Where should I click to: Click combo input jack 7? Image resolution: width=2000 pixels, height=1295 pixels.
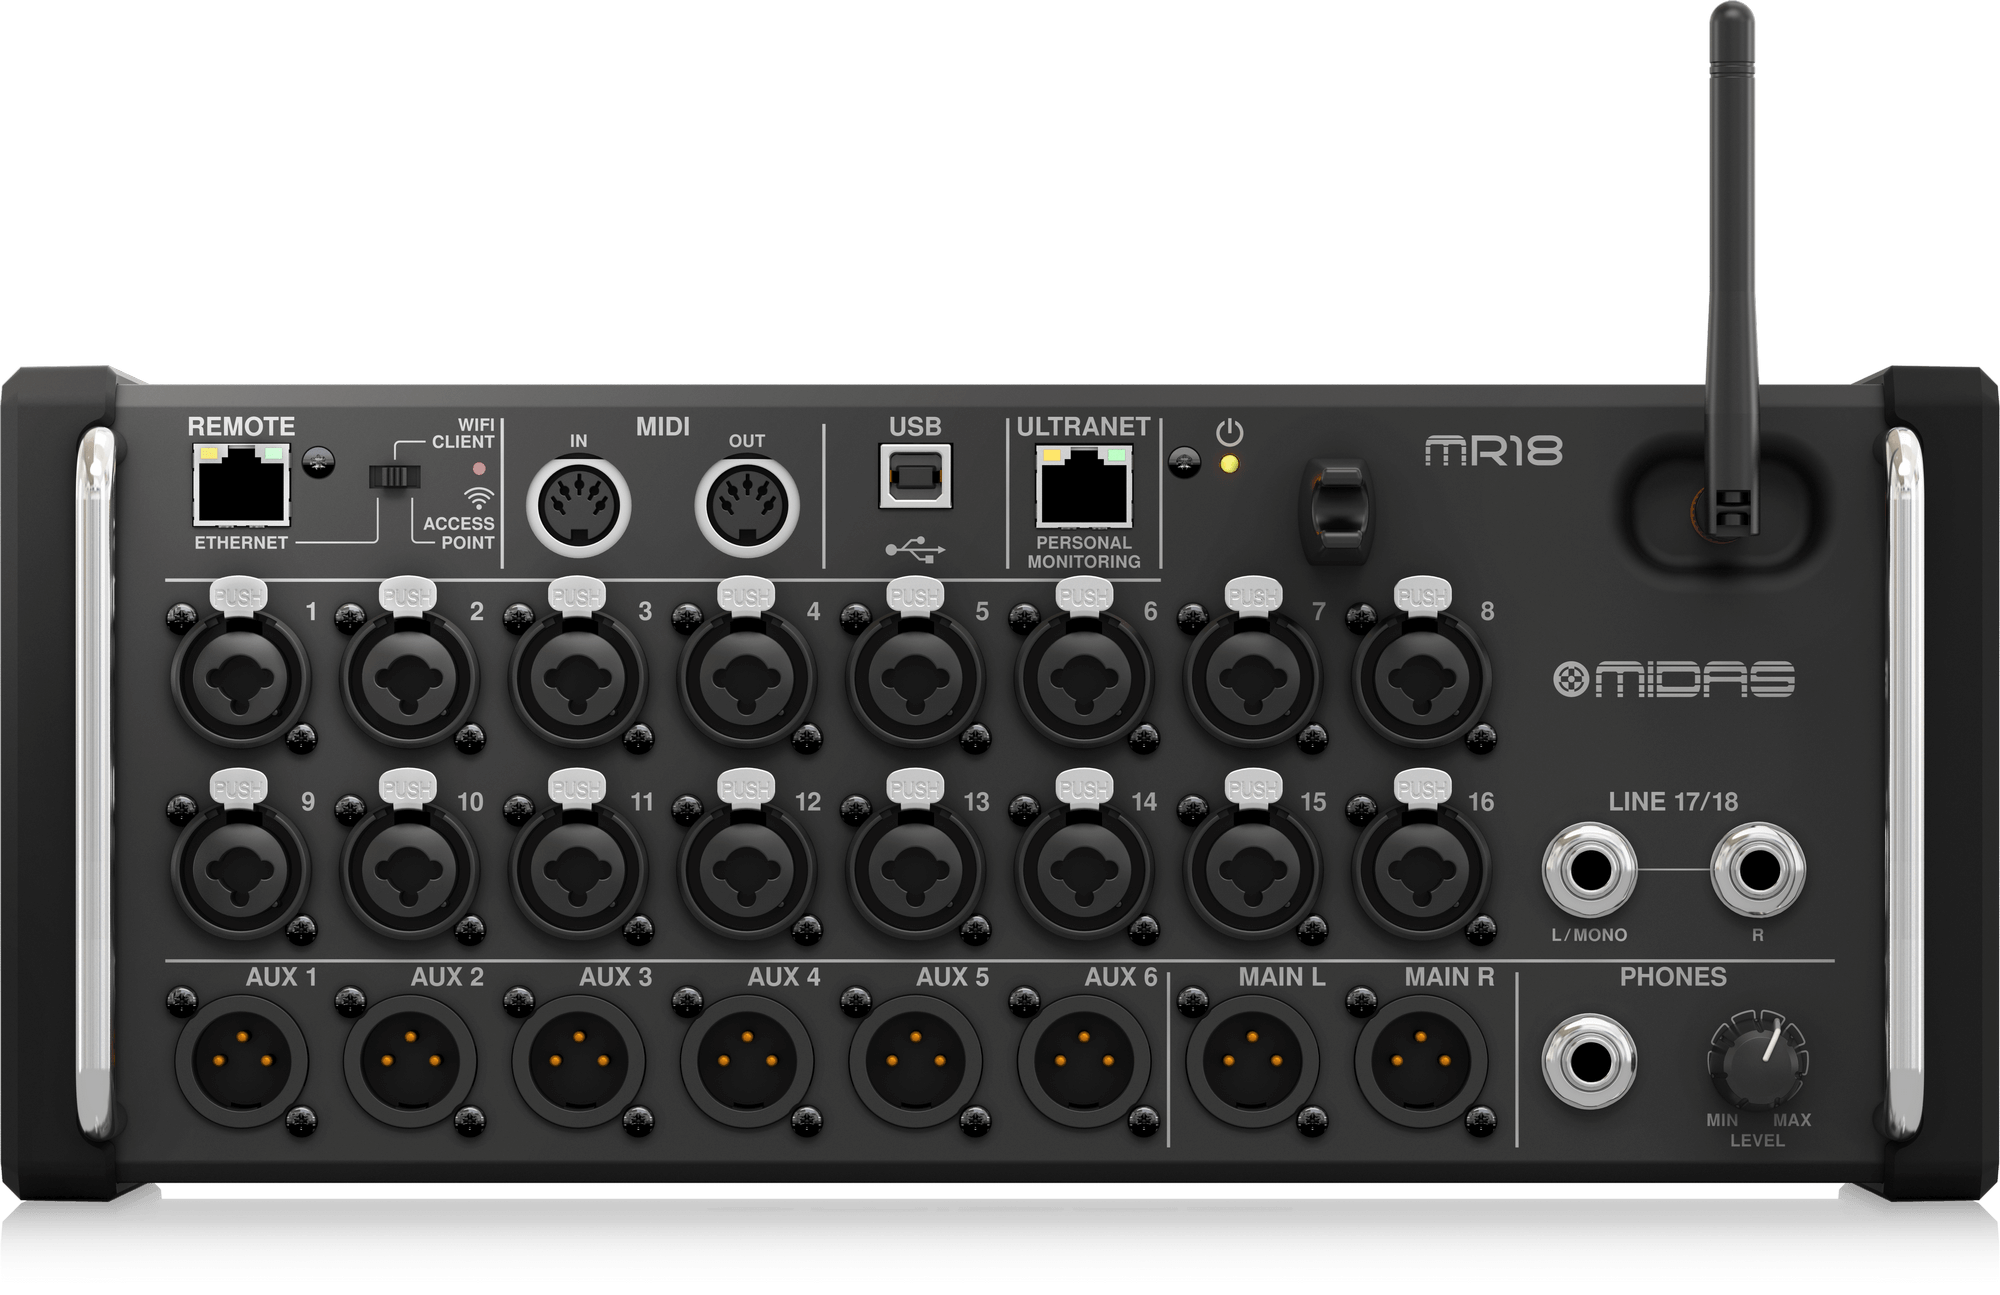pyautogui.click(x=1253, y=678)
